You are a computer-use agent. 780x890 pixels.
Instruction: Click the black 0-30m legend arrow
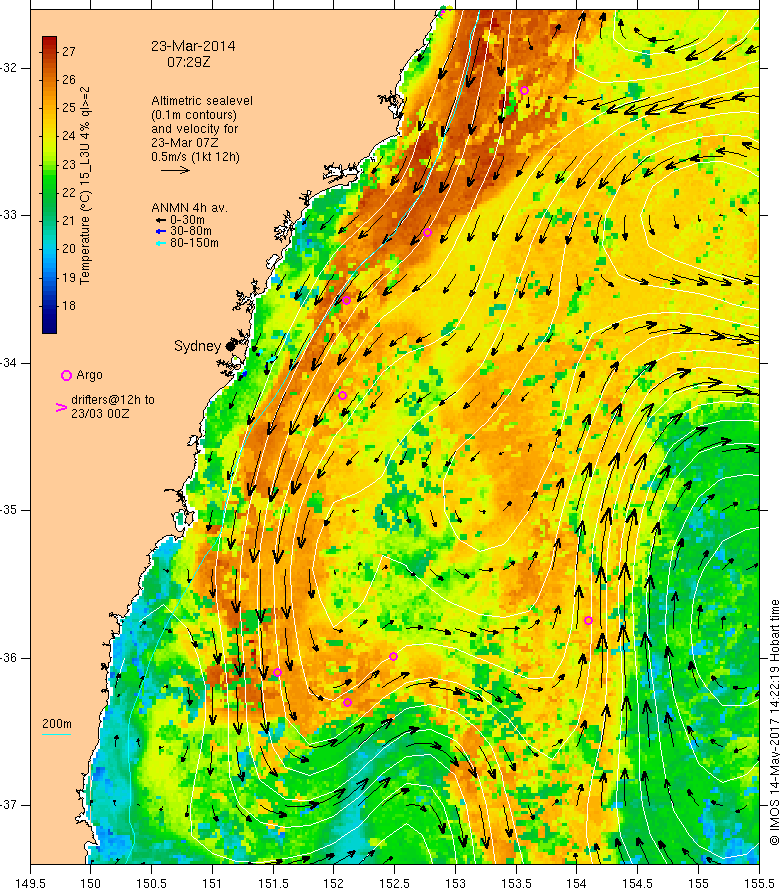click(x=161, y=220)
